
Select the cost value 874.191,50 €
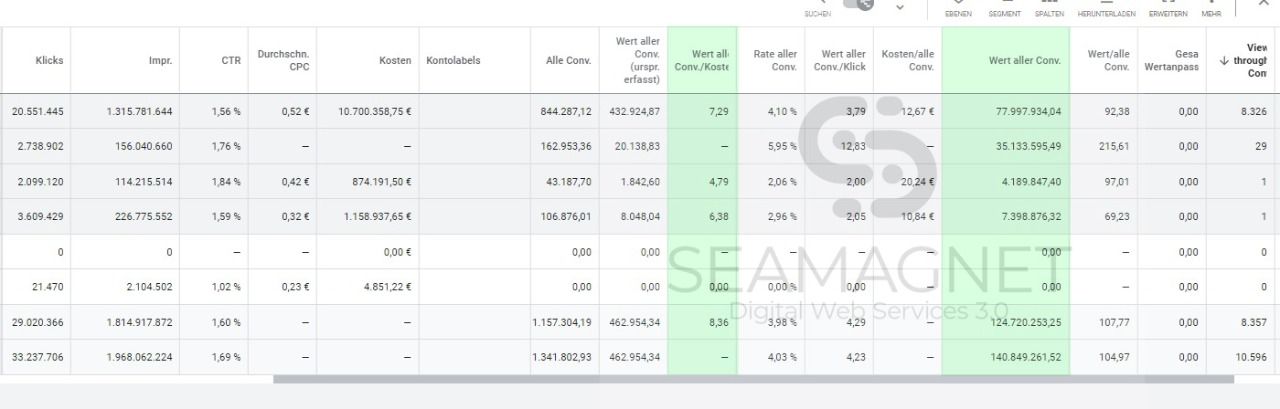pos(381,181)
